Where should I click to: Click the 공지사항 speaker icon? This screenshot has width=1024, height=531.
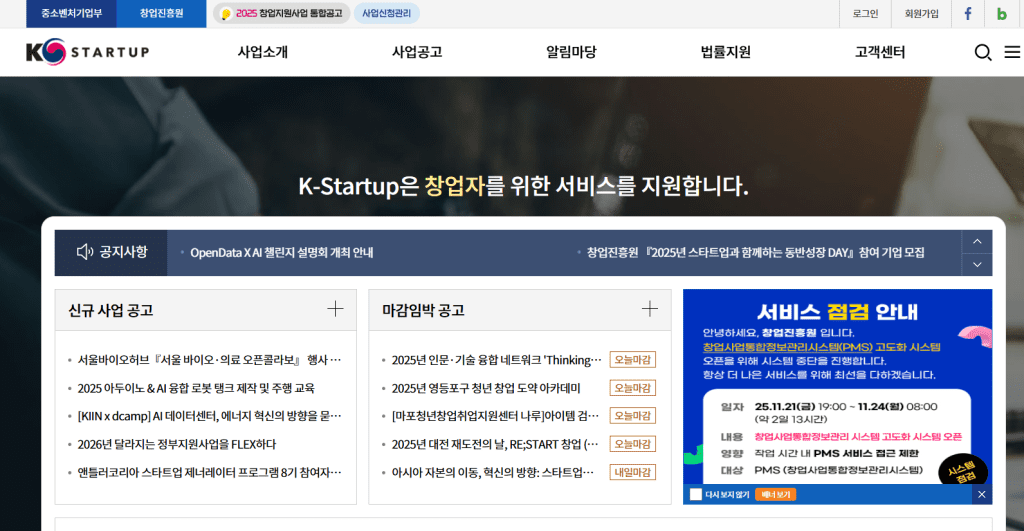click(85, 252)
